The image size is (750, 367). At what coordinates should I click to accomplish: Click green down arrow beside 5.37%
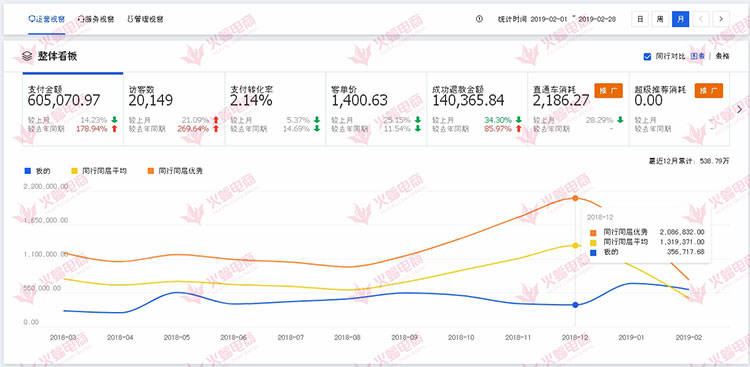coord(316,120)
